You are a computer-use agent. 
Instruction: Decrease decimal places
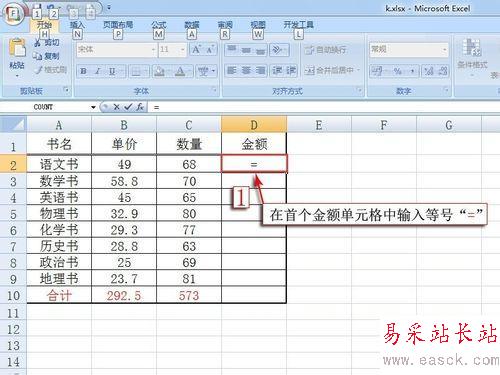click(442, 71)
